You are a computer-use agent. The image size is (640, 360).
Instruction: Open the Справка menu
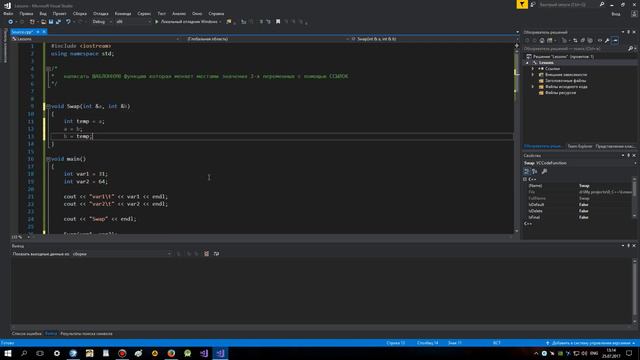[x=216, y=13]
